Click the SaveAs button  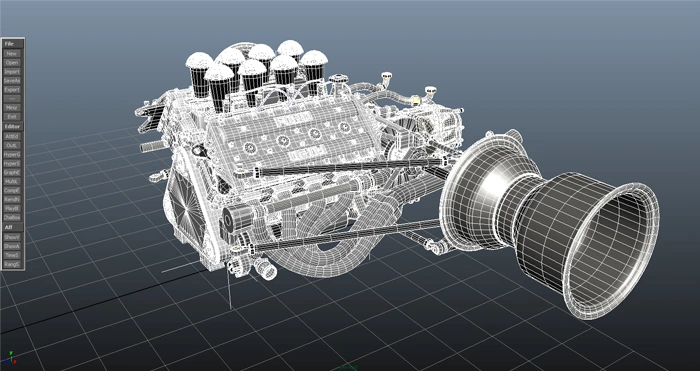coord(12,81)
